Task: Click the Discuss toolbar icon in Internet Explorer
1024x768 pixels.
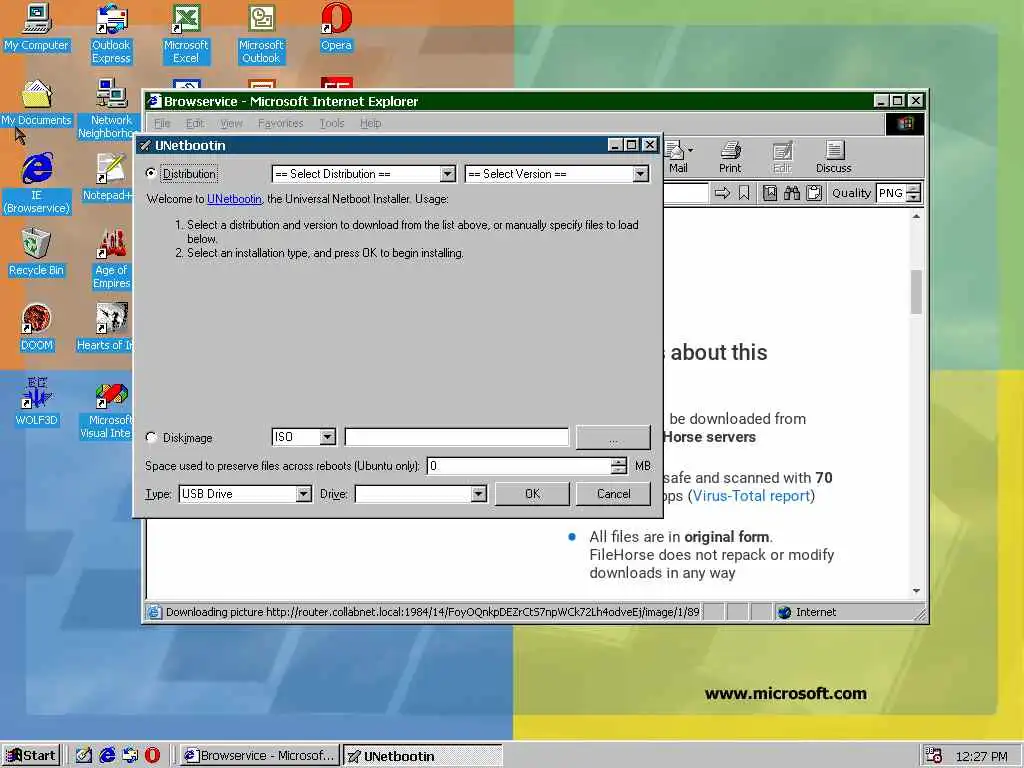Action: pos(834,157)
